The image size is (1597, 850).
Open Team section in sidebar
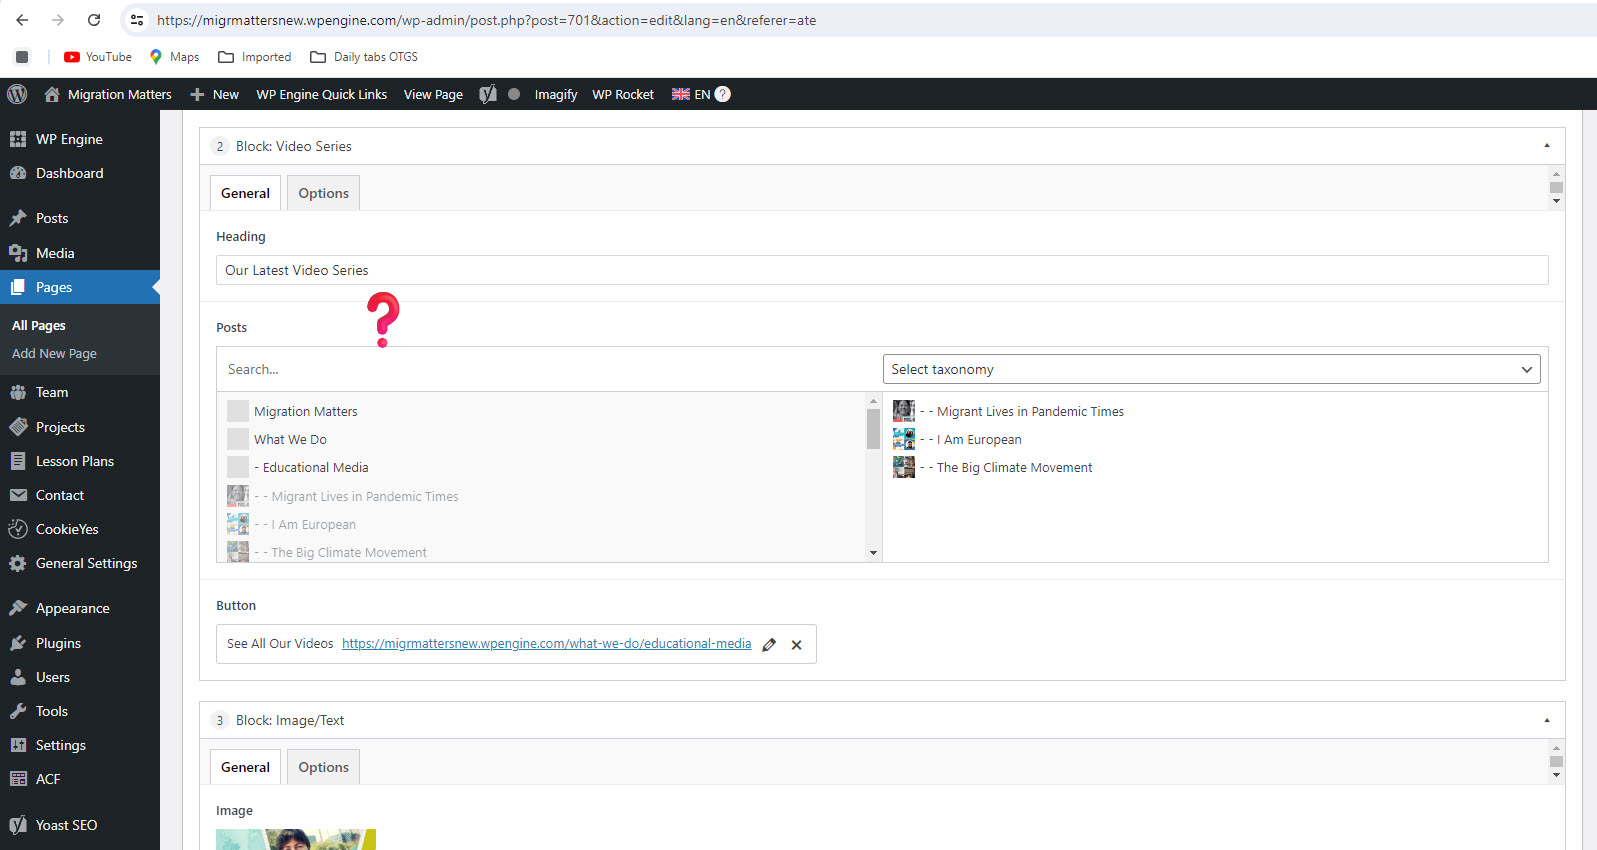80,392
